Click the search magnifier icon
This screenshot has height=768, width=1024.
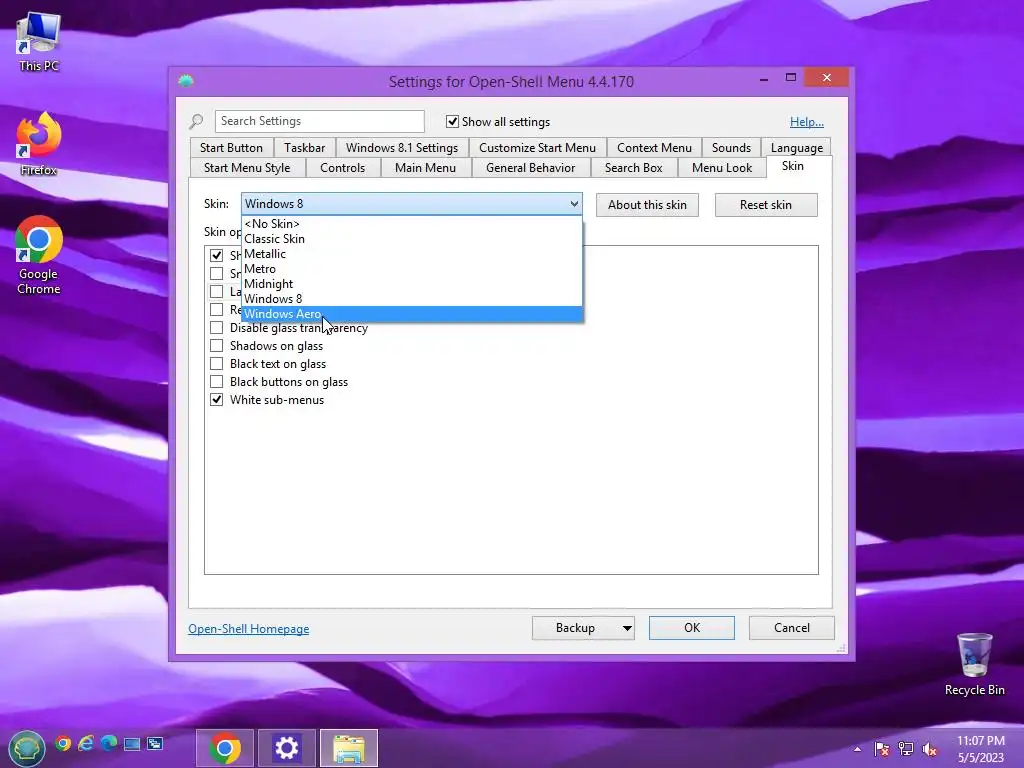coord(196,121)
